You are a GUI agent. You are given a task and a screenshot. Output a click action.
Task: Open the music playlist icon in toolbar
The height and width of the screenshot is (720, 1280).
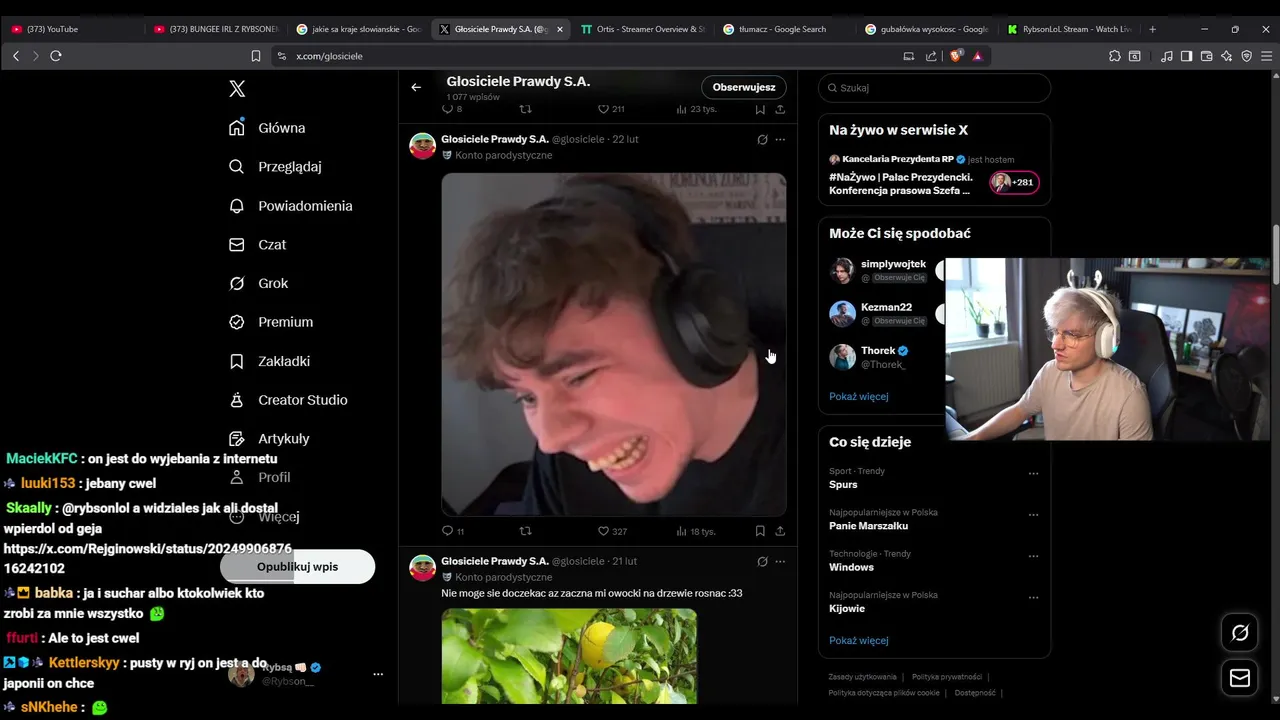pyautogui.click(x=1166, y=56)
